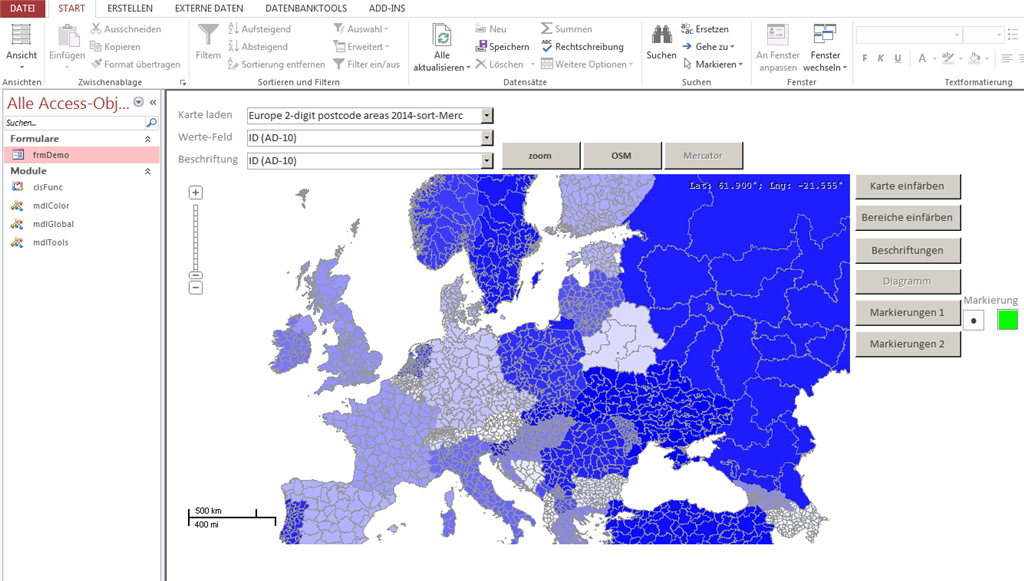Zoom in with map plus button
Screen dimensions: 1024x581
[195, 193]
